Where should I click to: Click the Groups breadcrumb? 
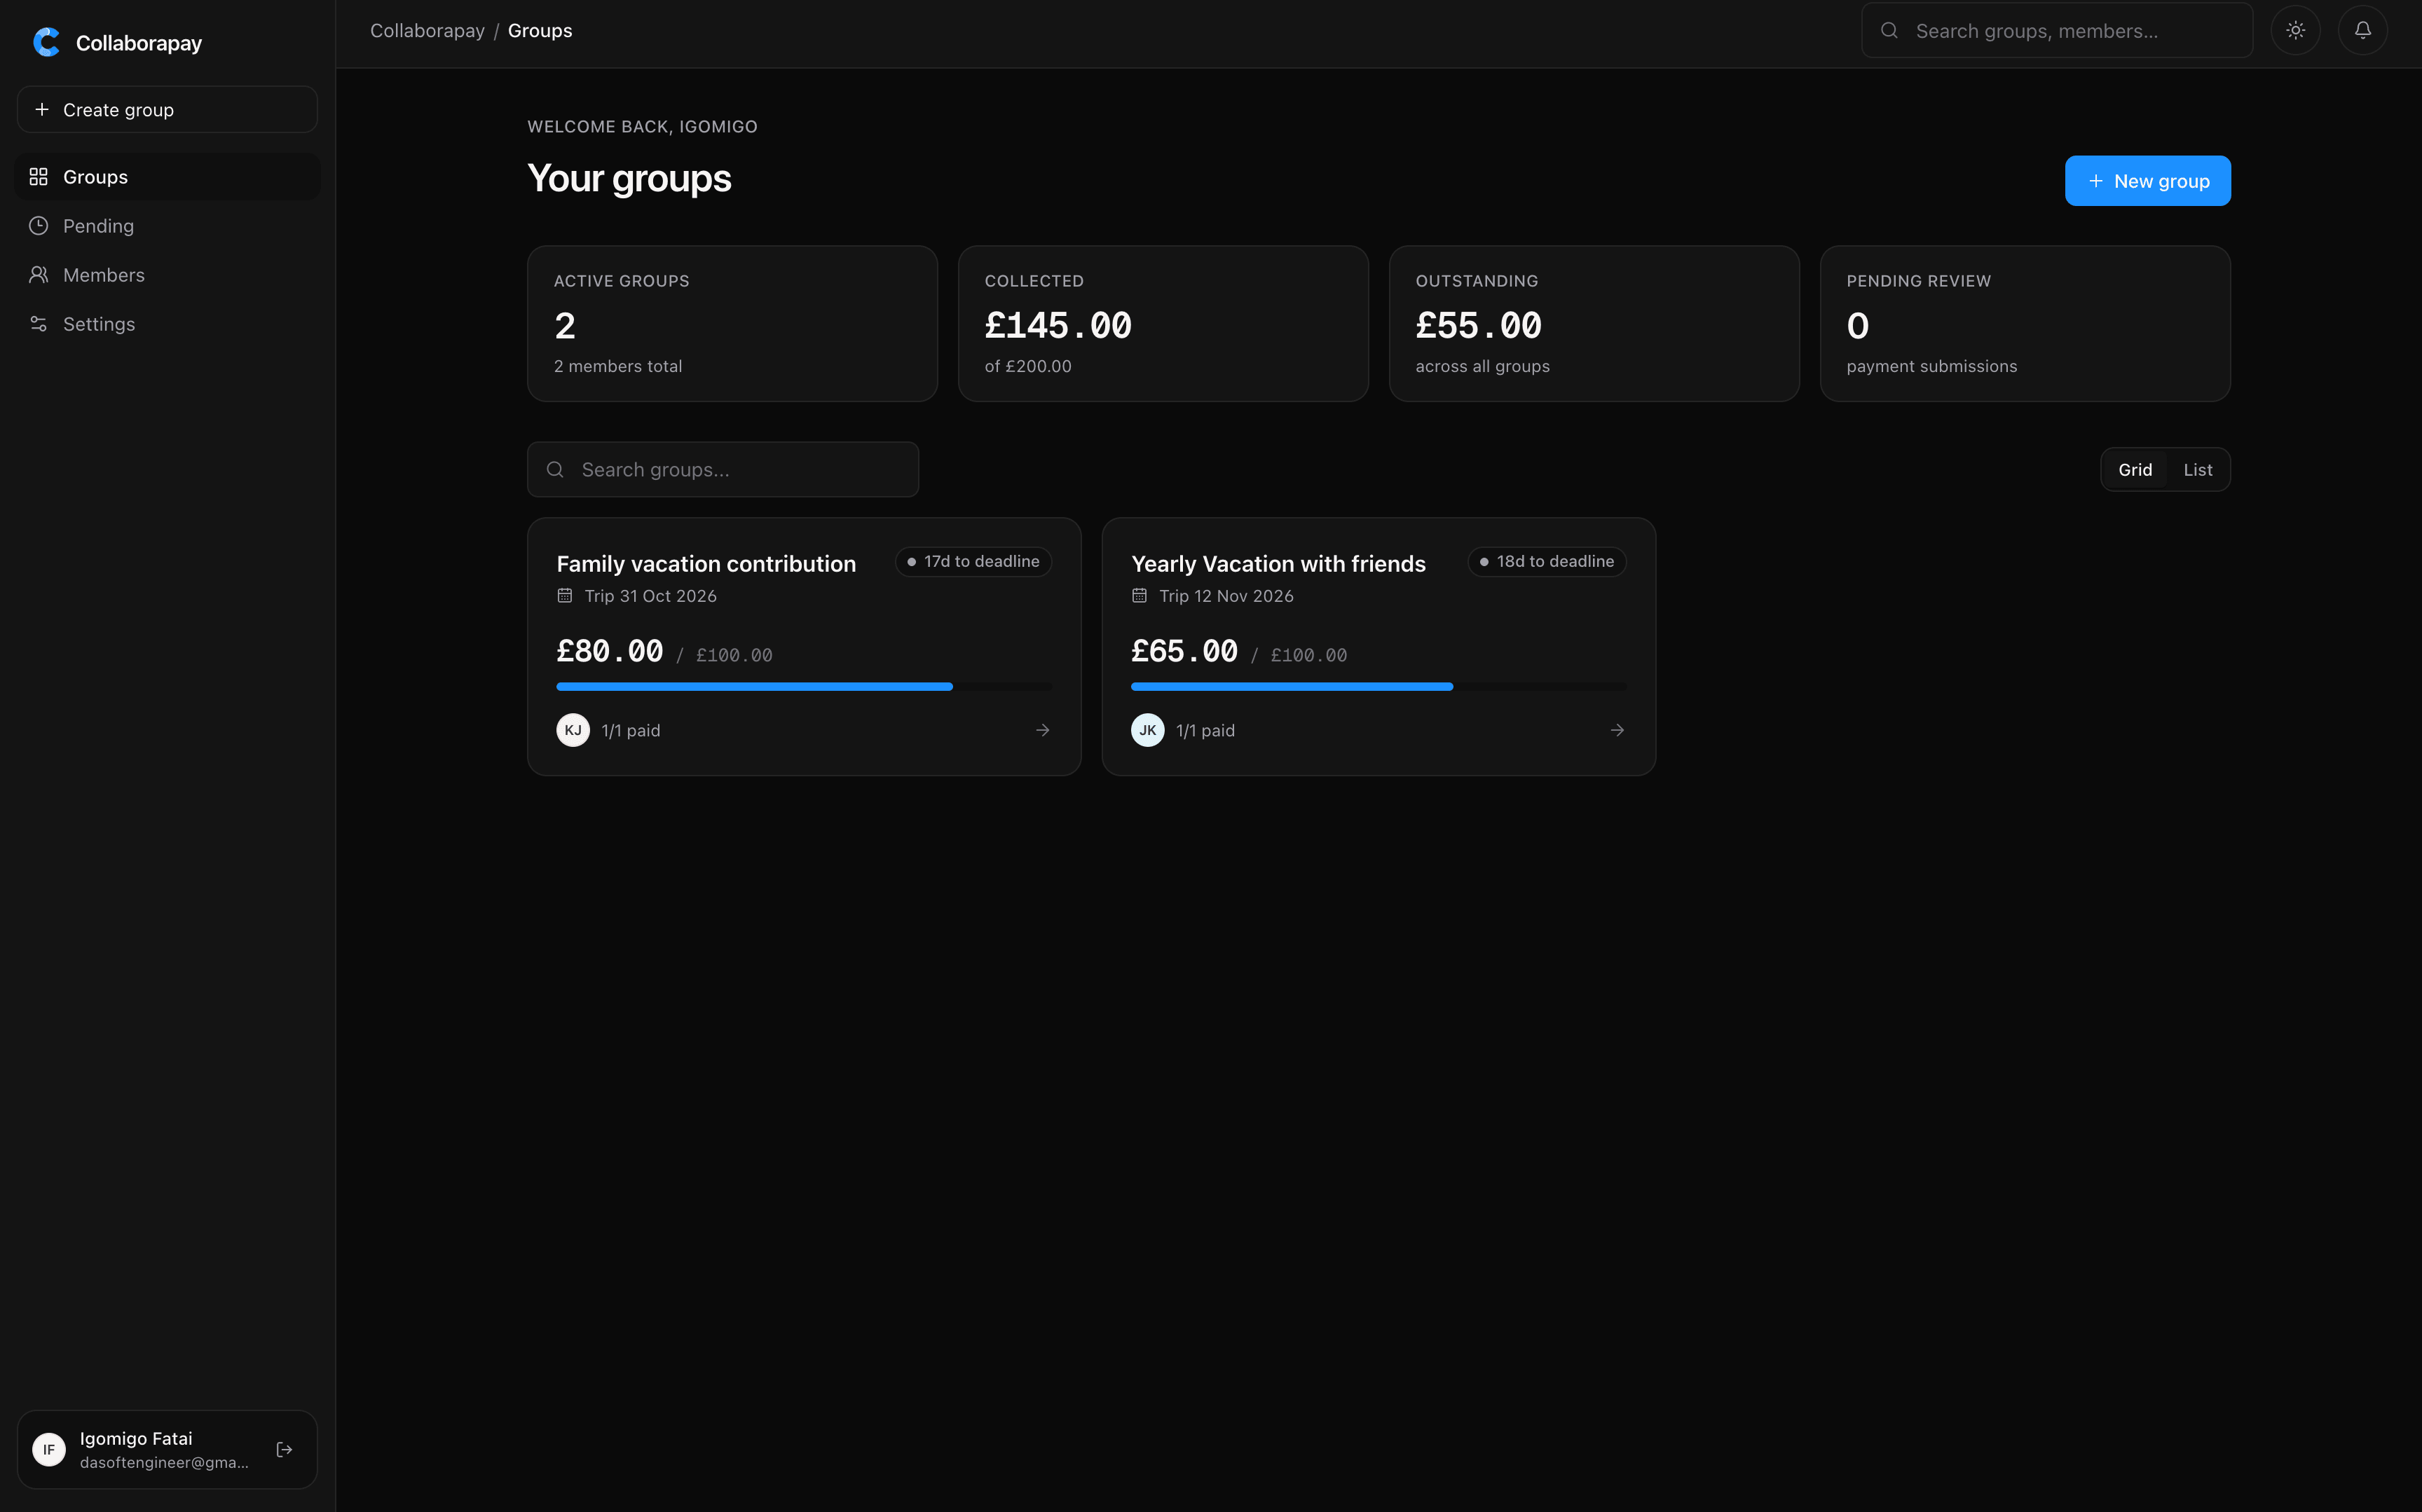pos(540,30)
